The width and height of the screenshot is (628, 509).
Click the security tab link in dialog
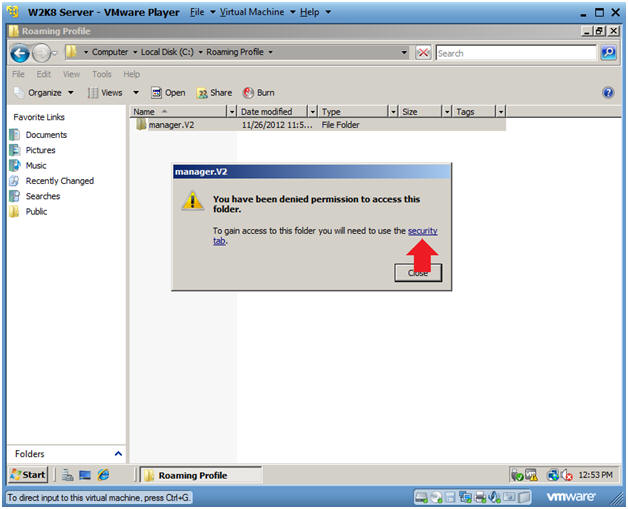coord(422,231)
